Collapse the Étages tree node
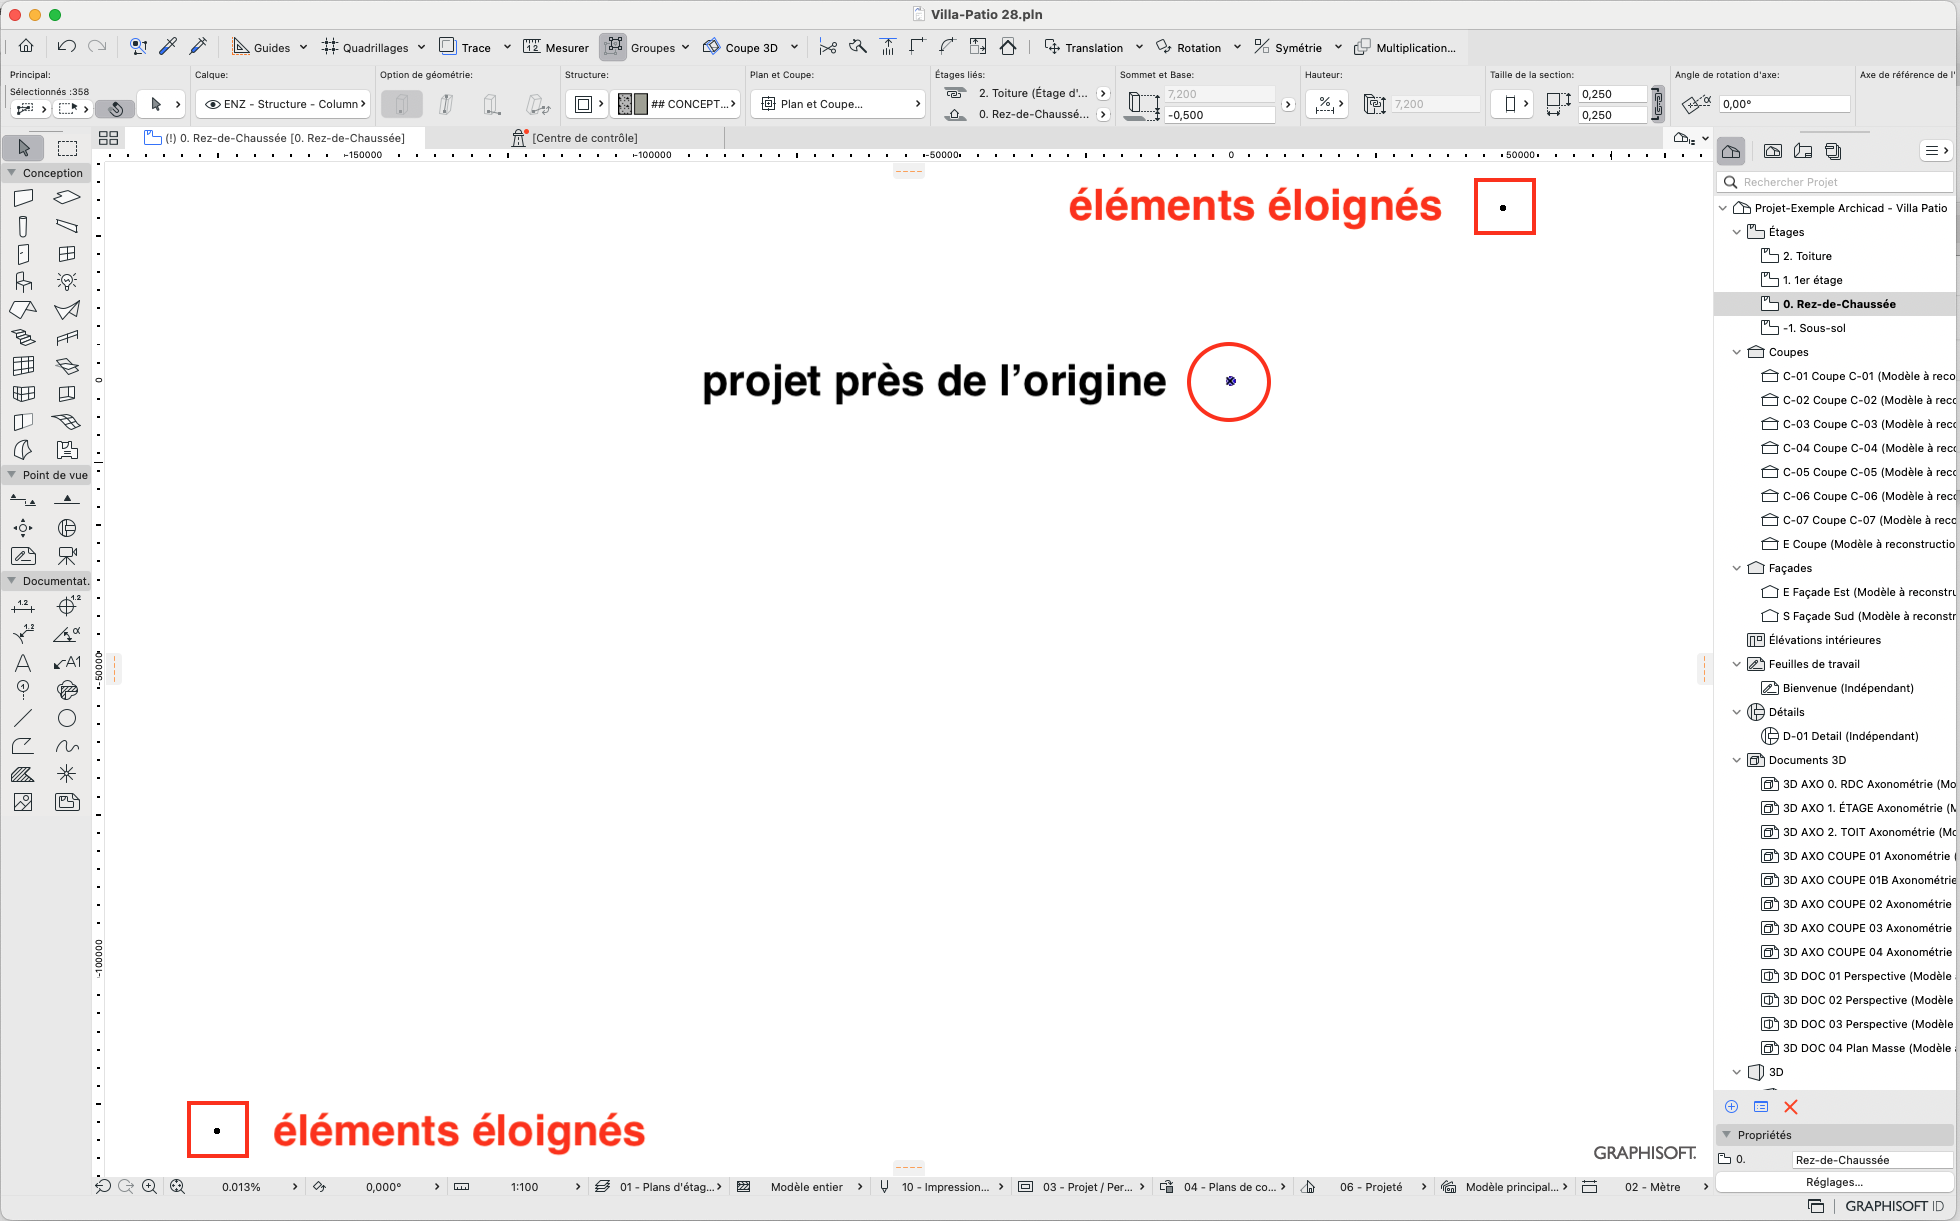 pos(1737,232)
